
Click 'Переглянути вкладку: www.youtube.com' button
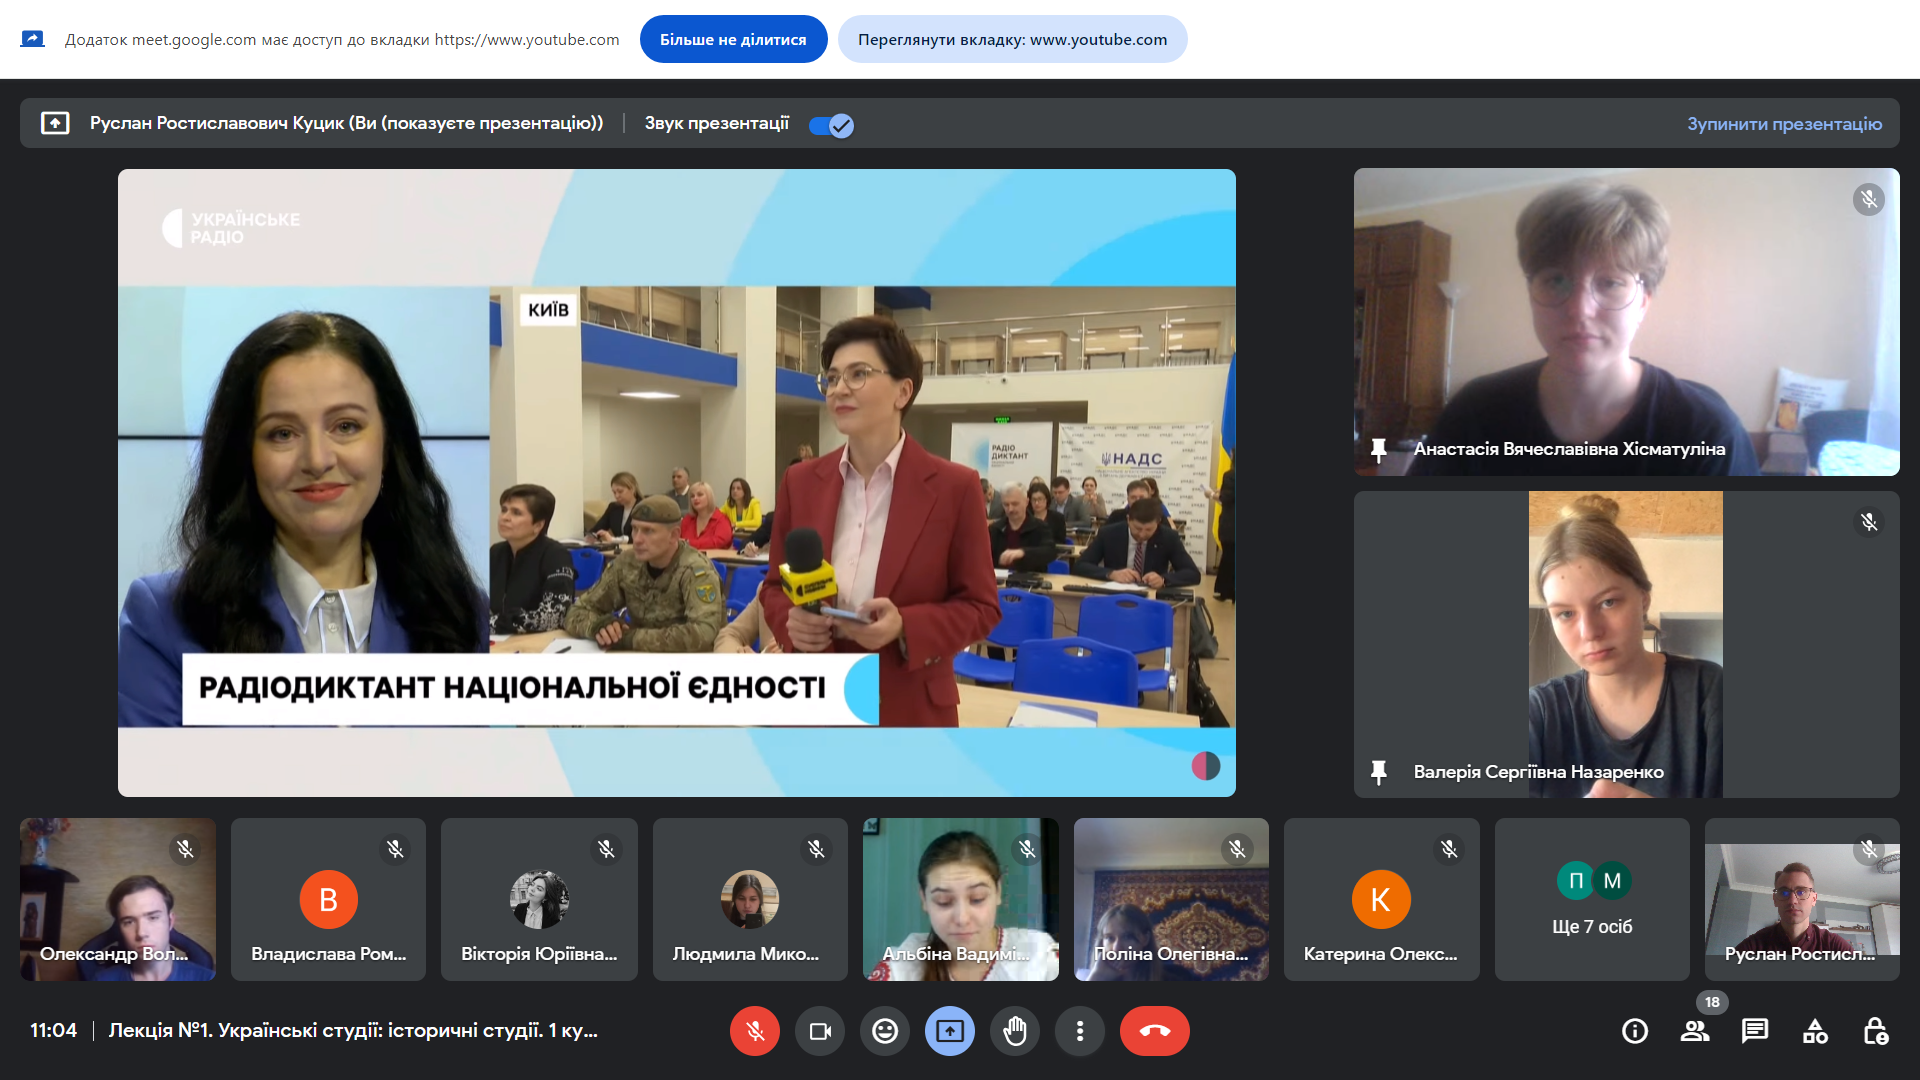[x=1012, y=40]
